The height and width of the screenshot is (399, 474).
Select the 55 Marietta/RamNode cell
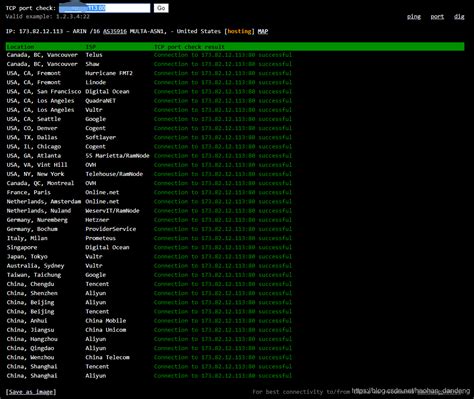[x=117, y=156]
